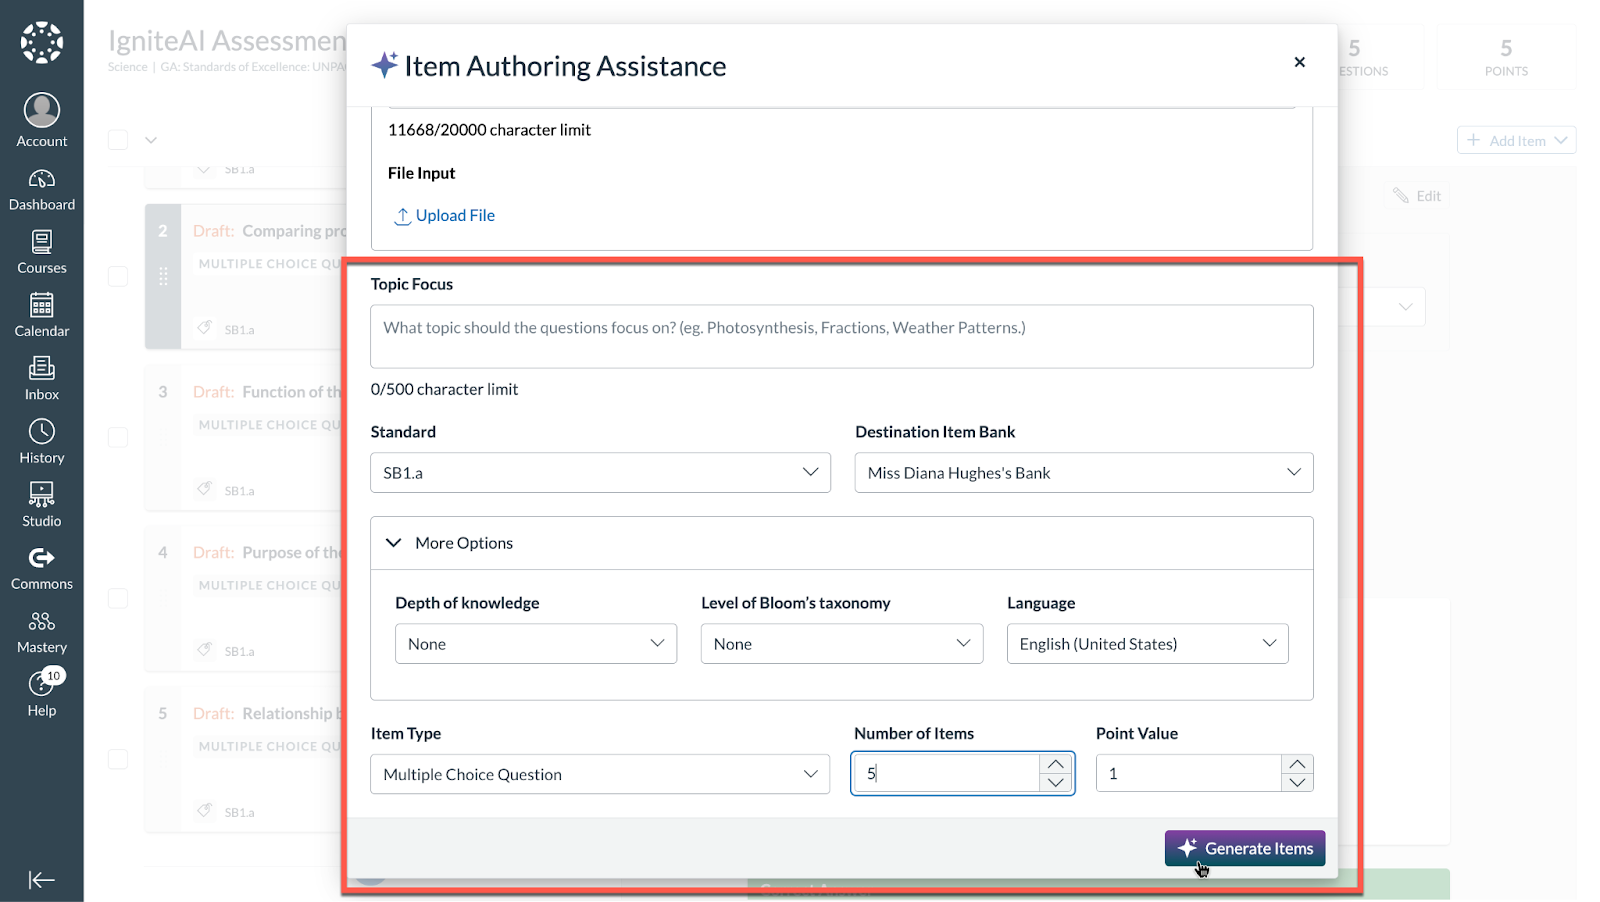Open the Standard dropdown showing SB1.a
The image size is (1600, 902).
600,473
